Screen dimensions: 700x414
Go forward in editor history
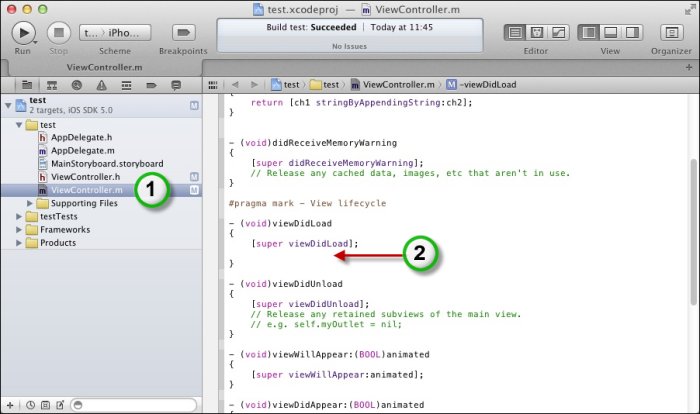[254, 85]
